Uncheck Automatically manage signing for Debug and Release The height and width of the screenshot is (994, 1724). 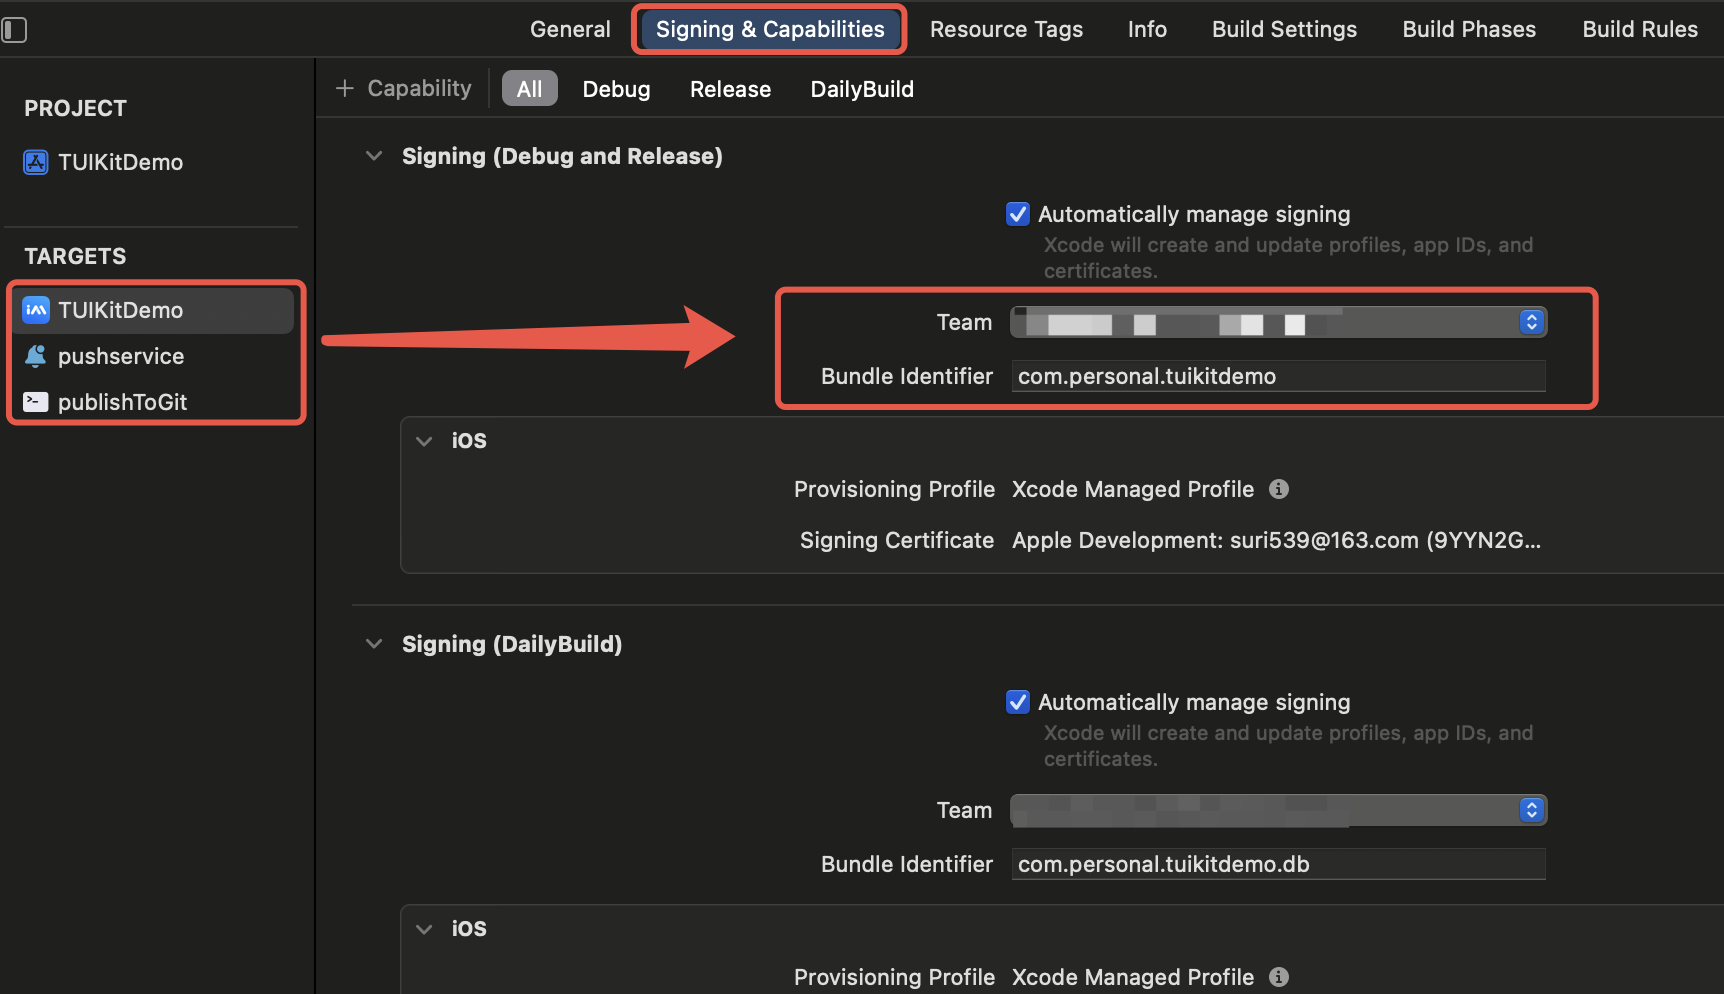coord(1018,214)
